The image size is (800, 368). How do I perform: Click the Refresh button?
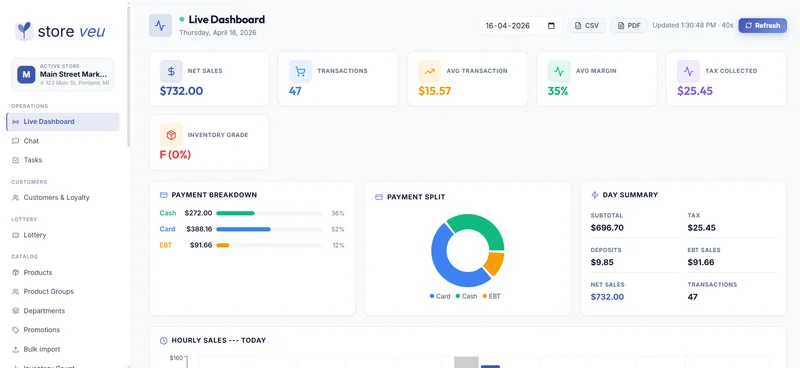(x=763, y=26)
